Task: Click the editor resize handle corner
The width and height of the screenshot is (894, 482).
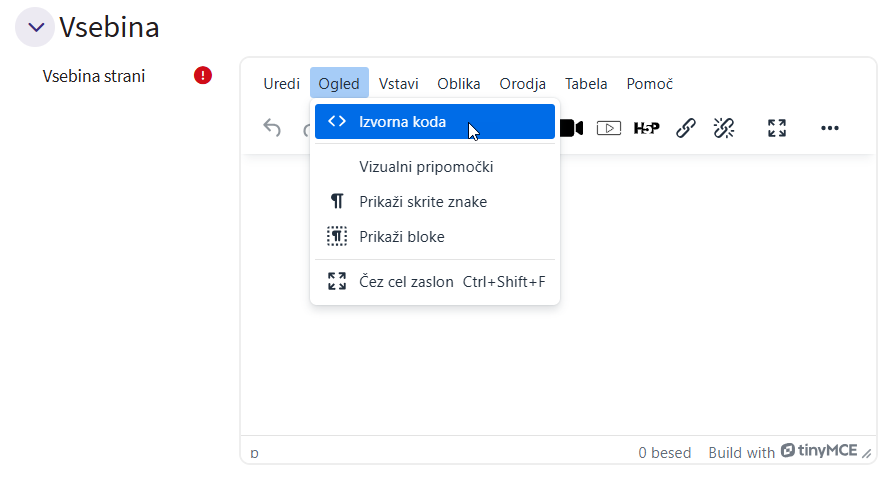Action: [x=867, y=454]
